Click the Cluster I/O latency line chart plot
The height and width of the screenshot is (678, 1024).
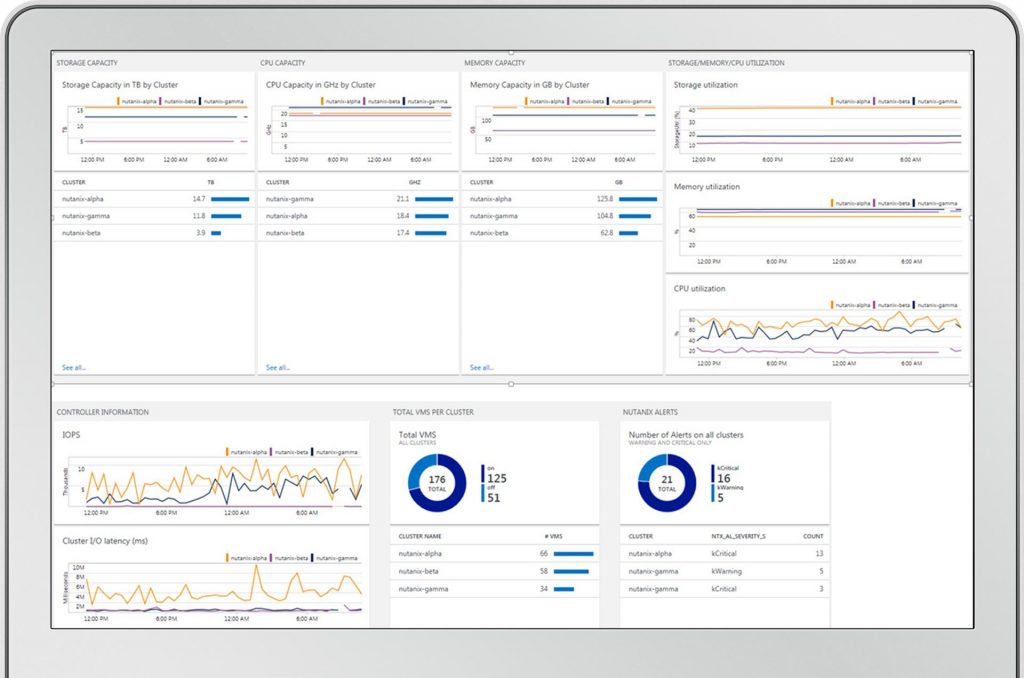223,588
